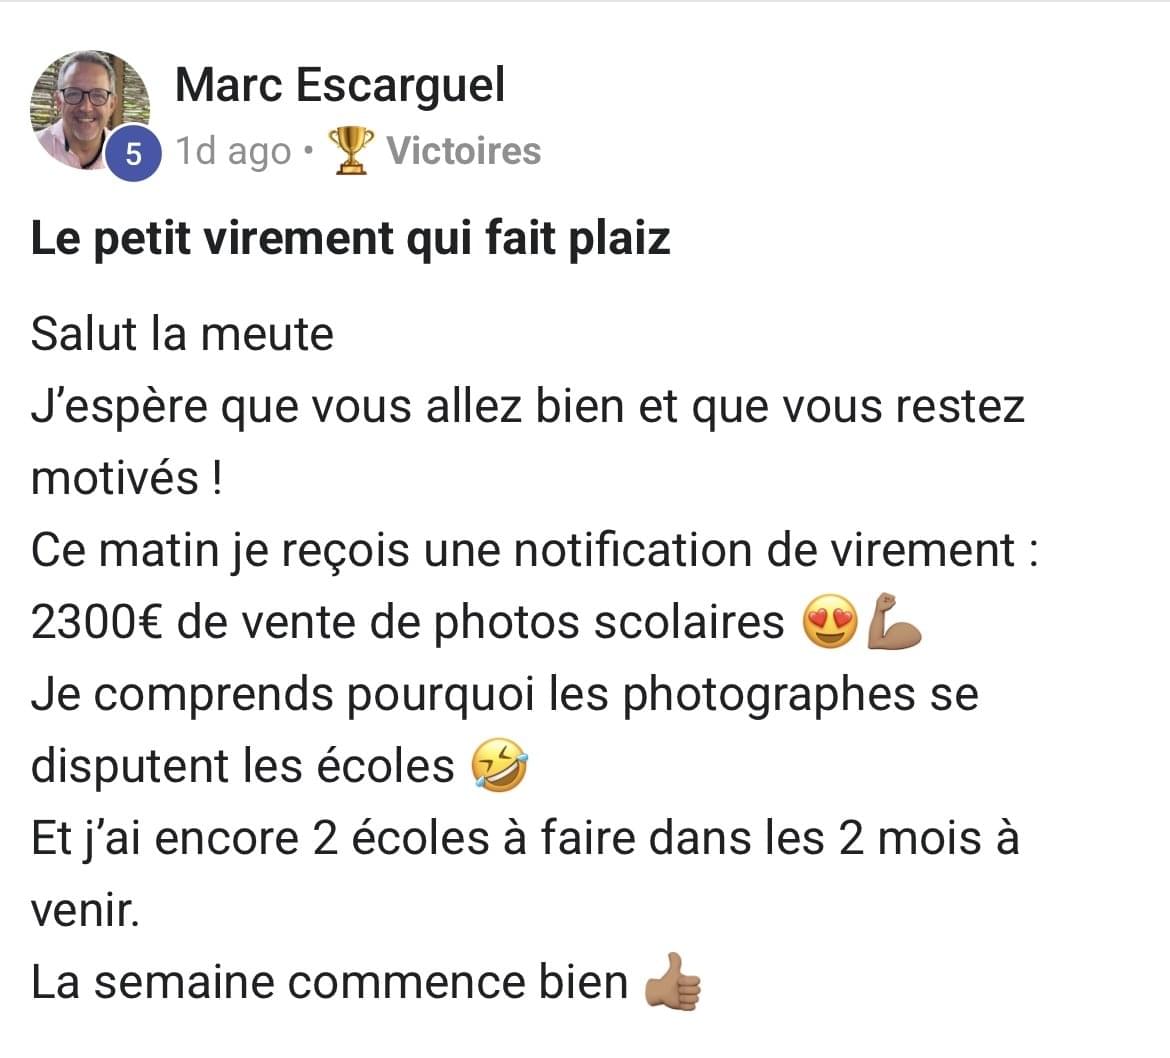Open the Marc Escarguel author name link

340,85
